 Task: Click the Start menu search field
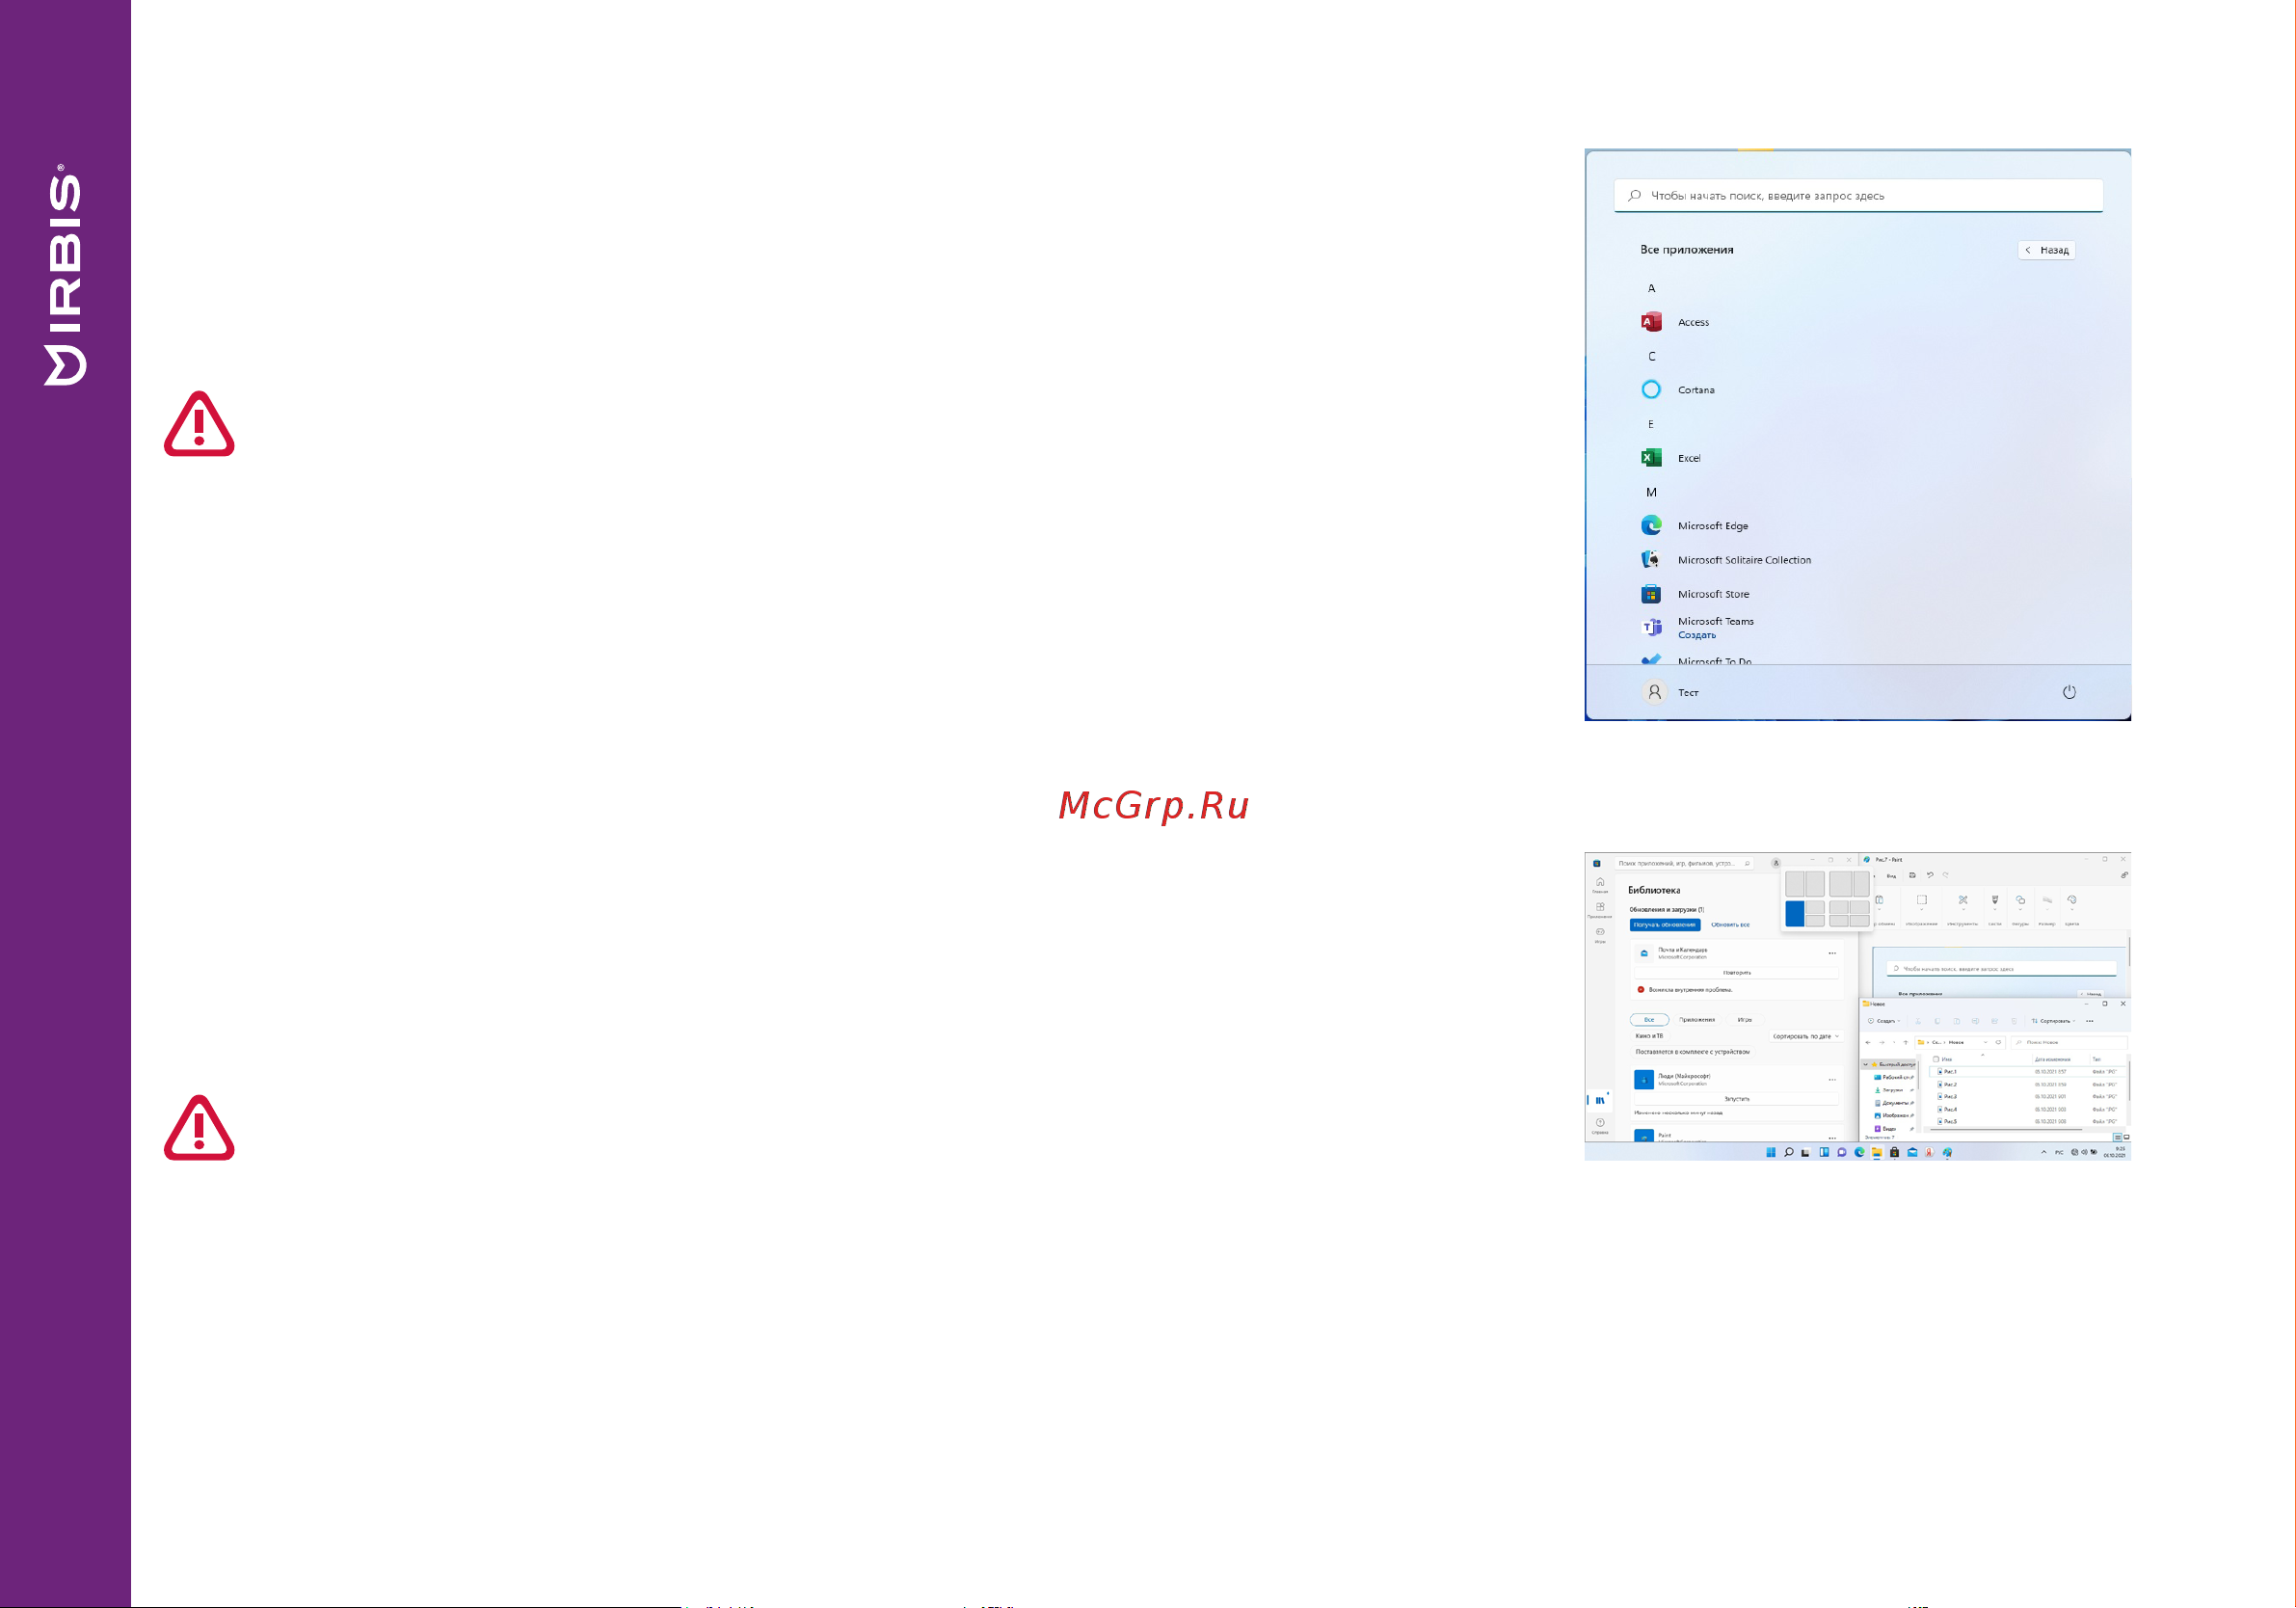[1857, 196]
